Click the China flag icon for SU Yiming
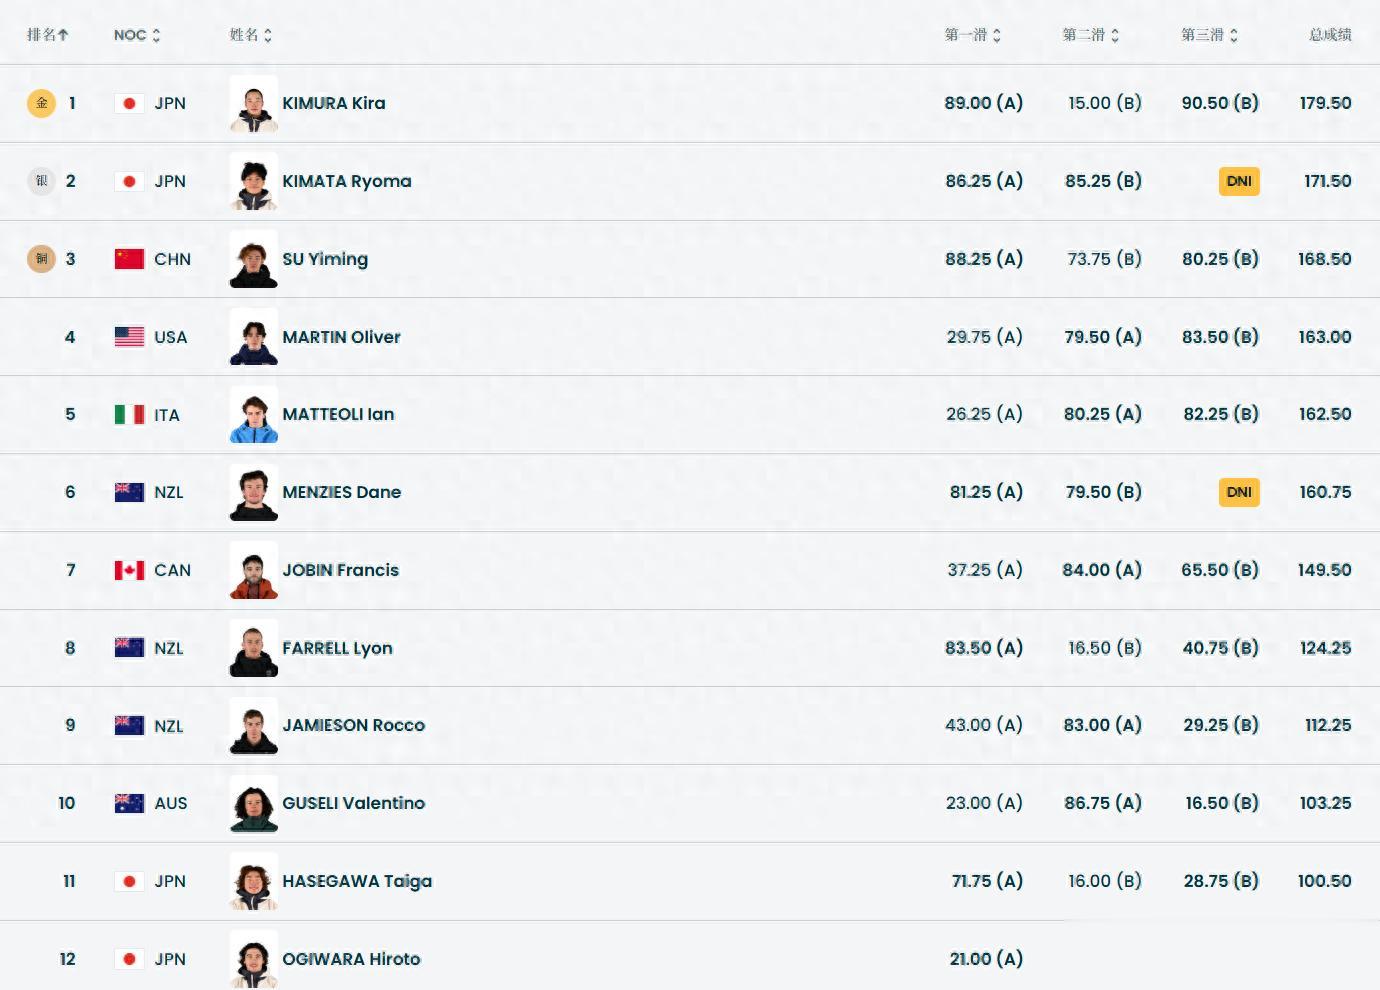 (129, 259)
